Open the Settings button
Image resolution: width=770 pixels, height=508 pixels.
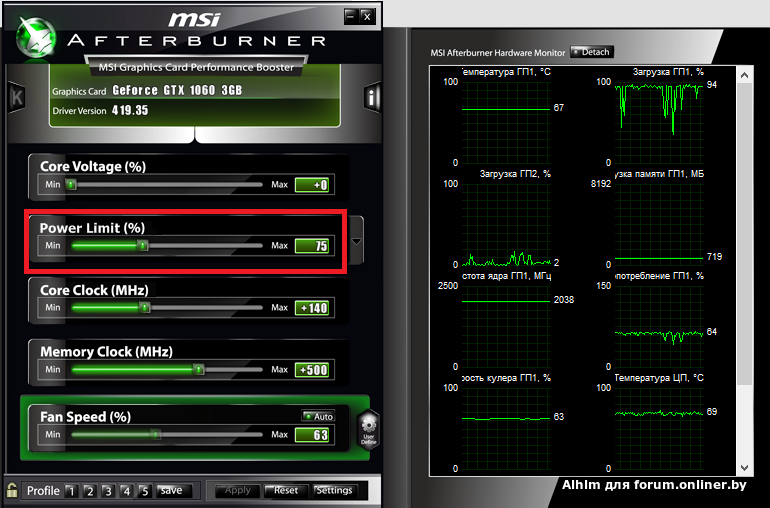pyautogui.click(x=334, y=490)
